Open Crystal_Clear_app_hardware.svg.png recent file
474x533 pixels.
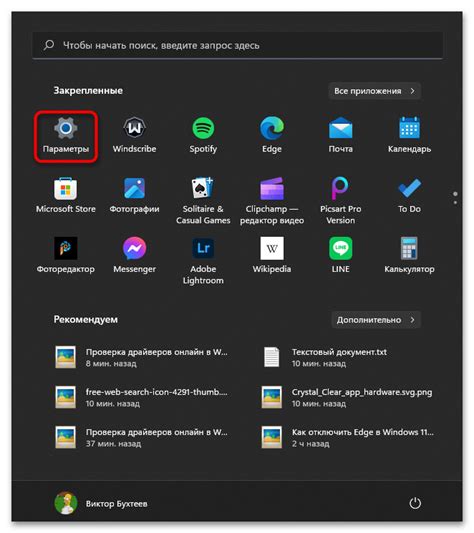(347, 397)
